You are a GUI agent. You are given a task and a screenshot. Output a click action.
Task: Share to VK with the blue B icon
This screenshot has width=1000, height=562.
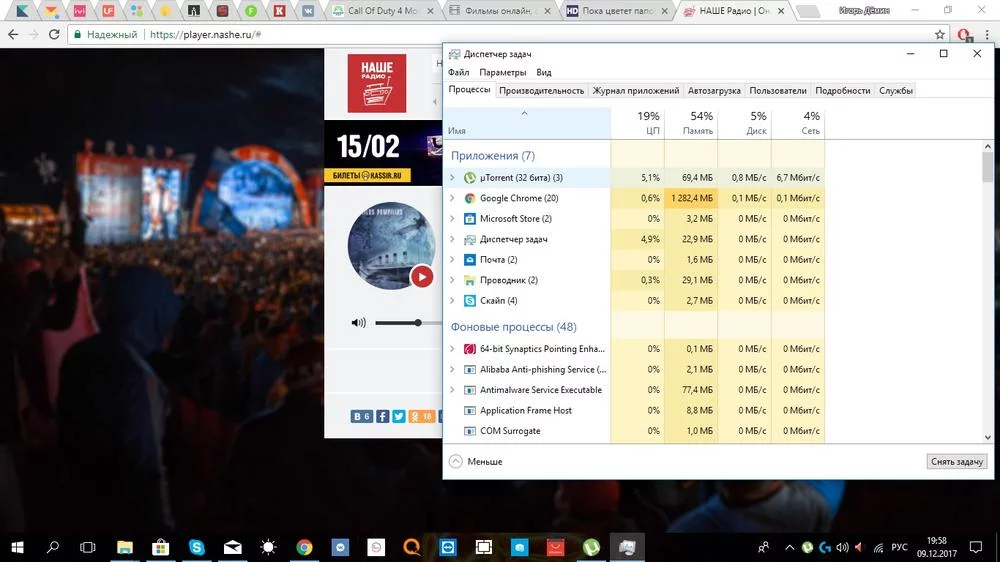click(x=361, y=417)
